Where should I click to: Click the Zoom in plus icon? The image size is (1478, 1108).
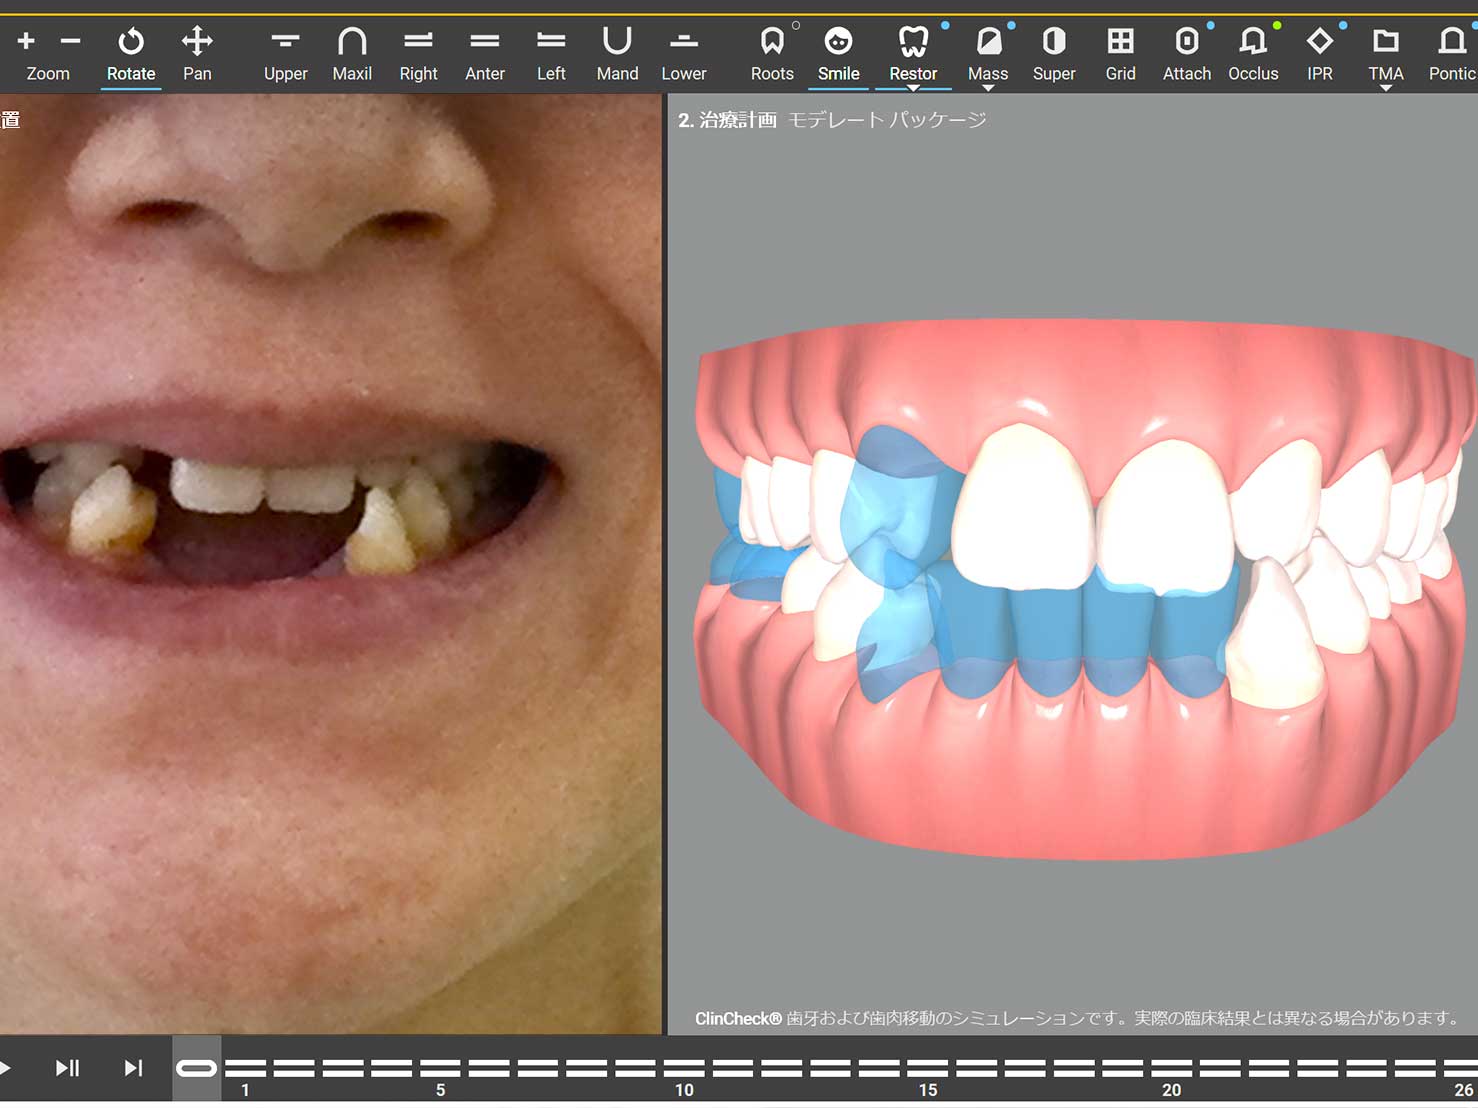click(x=26, y=41)
